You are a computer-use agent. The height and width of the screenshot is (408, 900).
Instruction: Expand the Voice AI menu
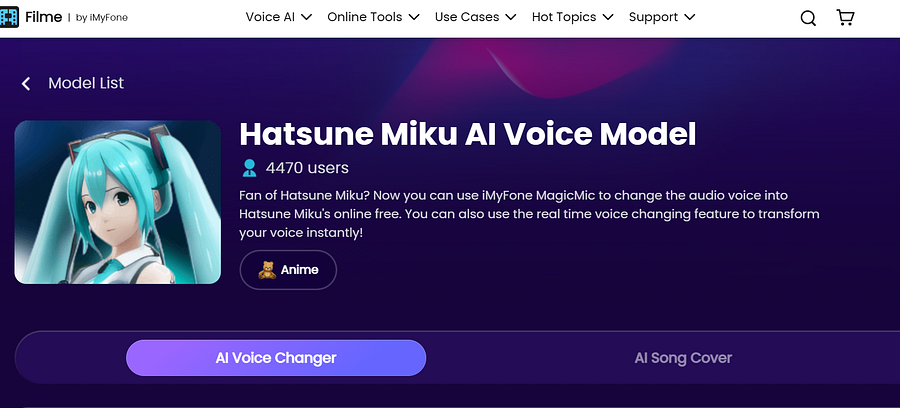tap(278, 17)
